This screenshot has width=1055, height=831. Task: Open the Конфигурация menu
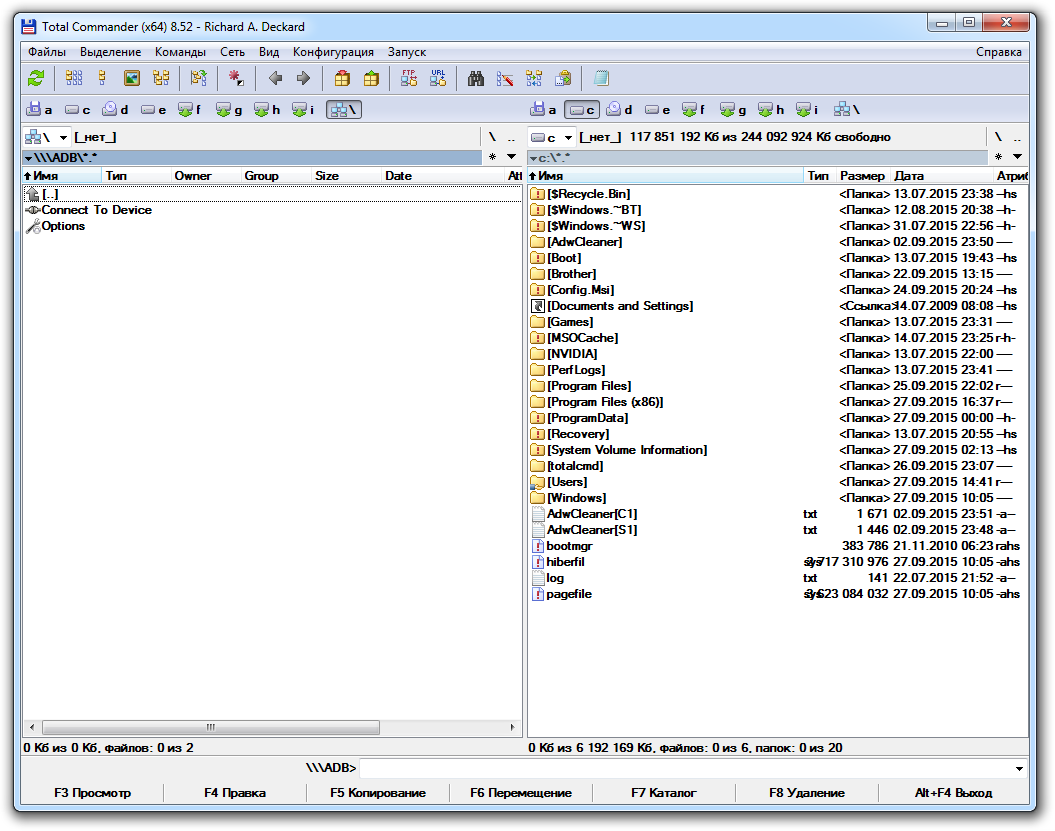coord(333,52)
